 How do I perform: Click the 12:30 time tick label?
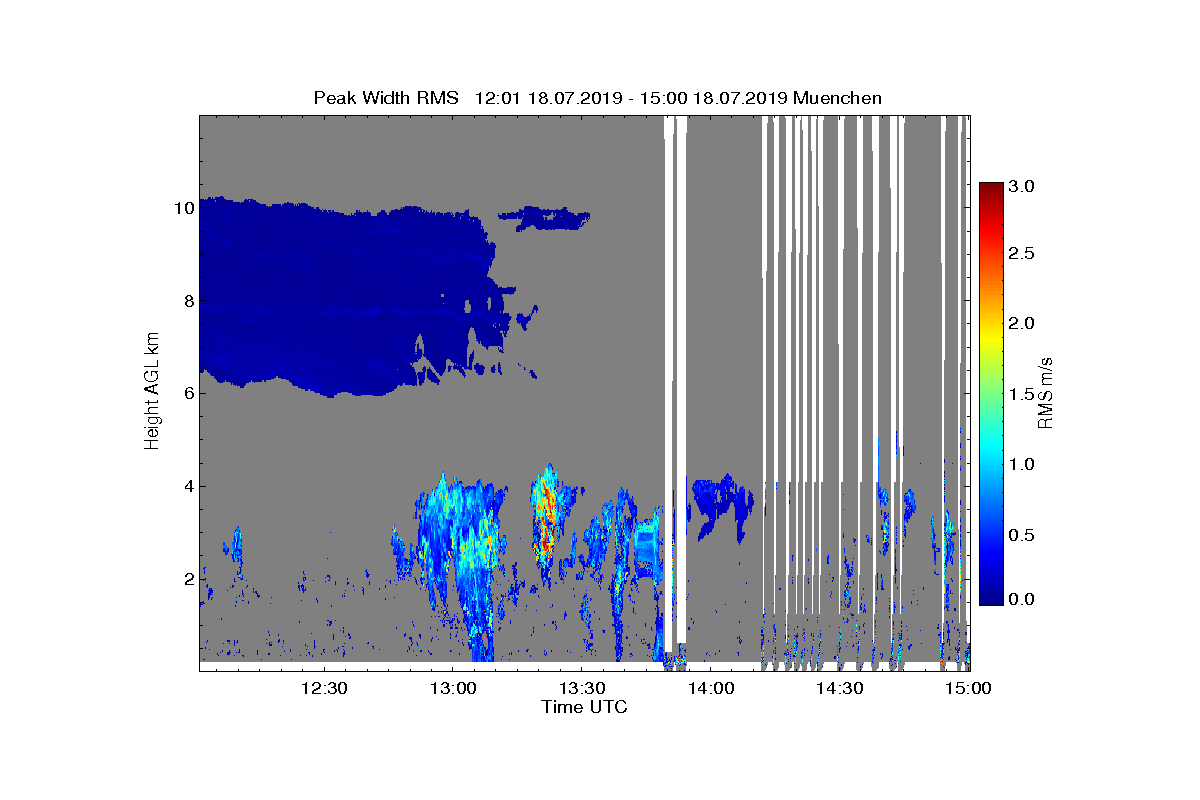(x=324, y=688)
